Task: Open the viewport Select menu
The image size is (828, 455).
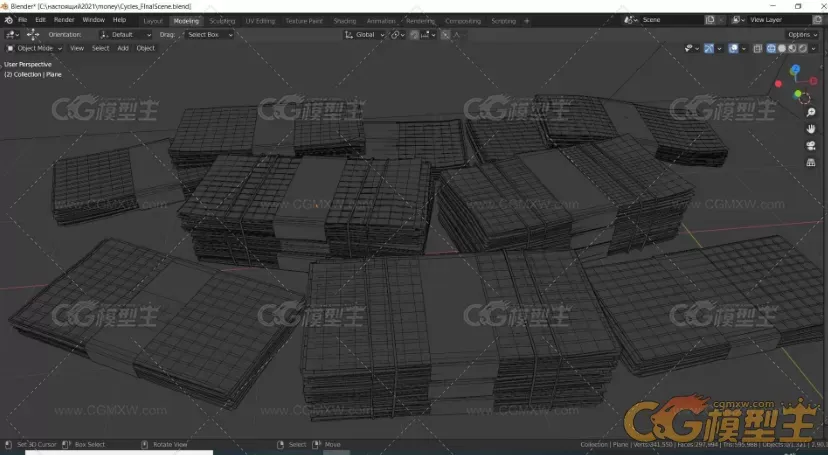Action: pyautogui.click(x=100, y=48)
